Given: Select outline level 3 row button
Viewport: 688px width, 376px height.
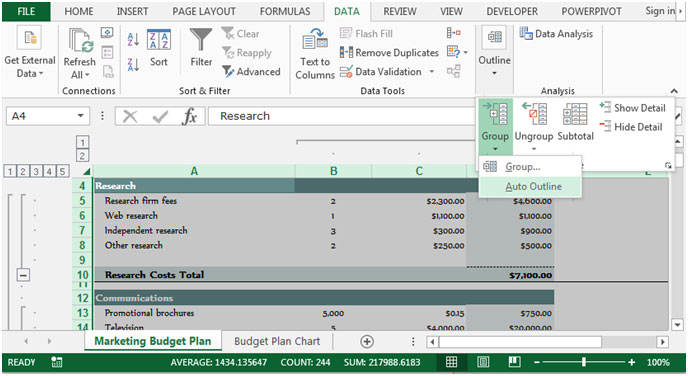Looking at the screenshot, I should coord(36,171).
